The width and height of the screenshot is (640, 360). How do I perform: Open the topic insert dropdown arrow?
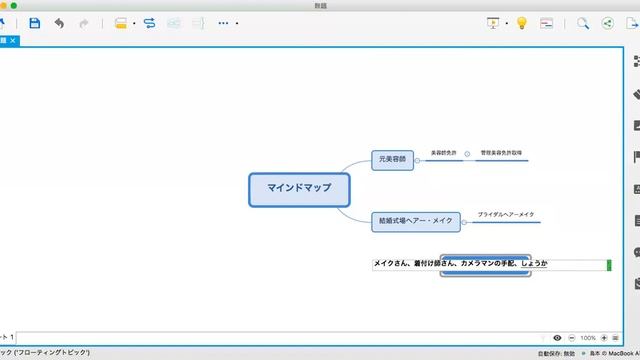point(134,23)
